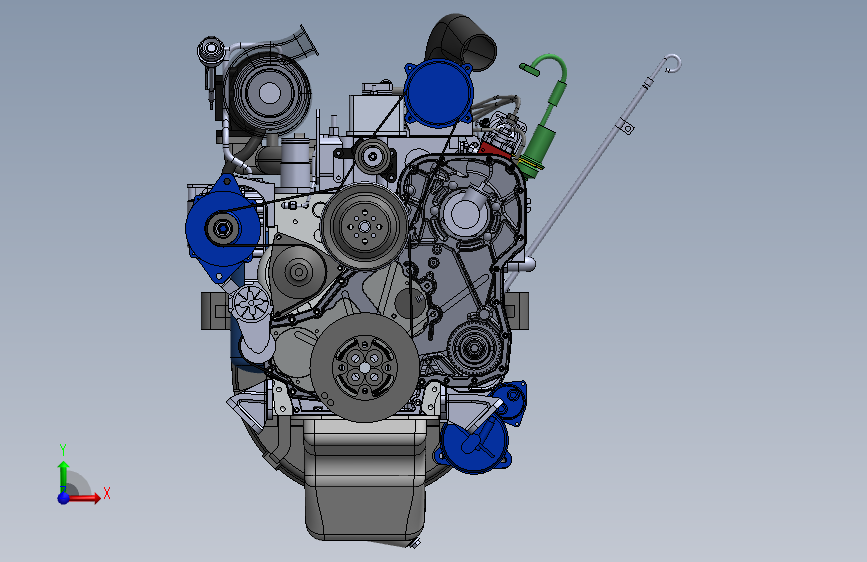Screen dimensions: 867x562
Task: Select the black air intake elbow
Action: (462, 42)
